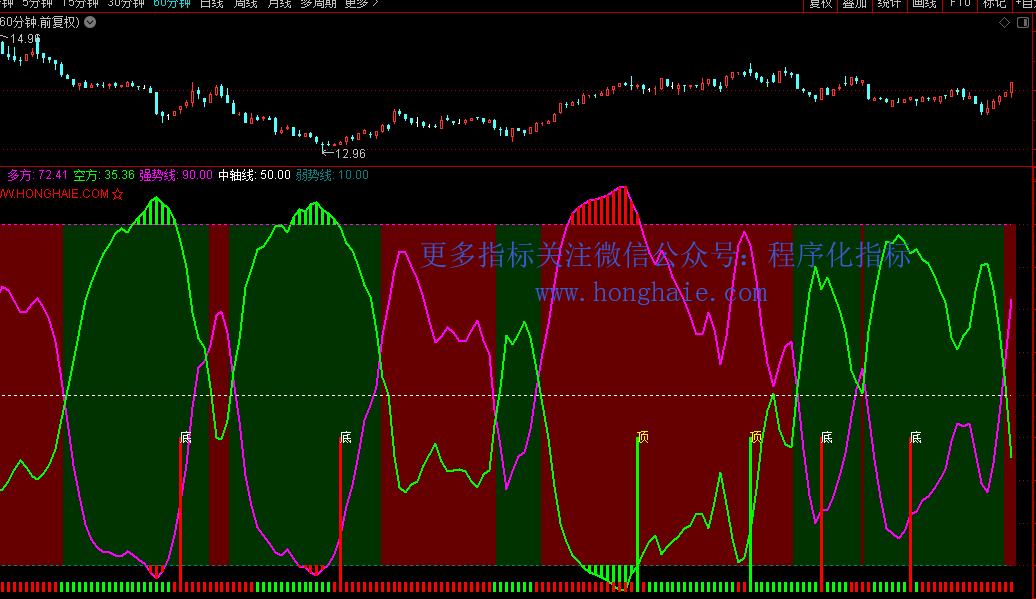The image size is (1036, 599).
Task: Click the 叠加 overlay button
Action: pyautogui.click(x=855, y=4)
